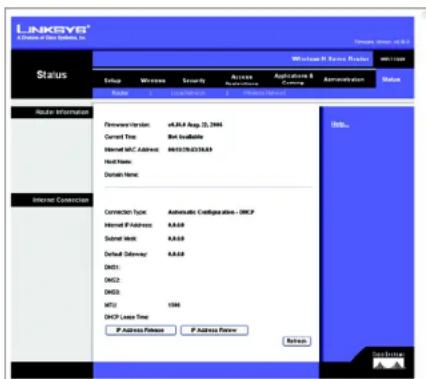Click the DNS1 label
426x379 pixels.
coord(112,267)
